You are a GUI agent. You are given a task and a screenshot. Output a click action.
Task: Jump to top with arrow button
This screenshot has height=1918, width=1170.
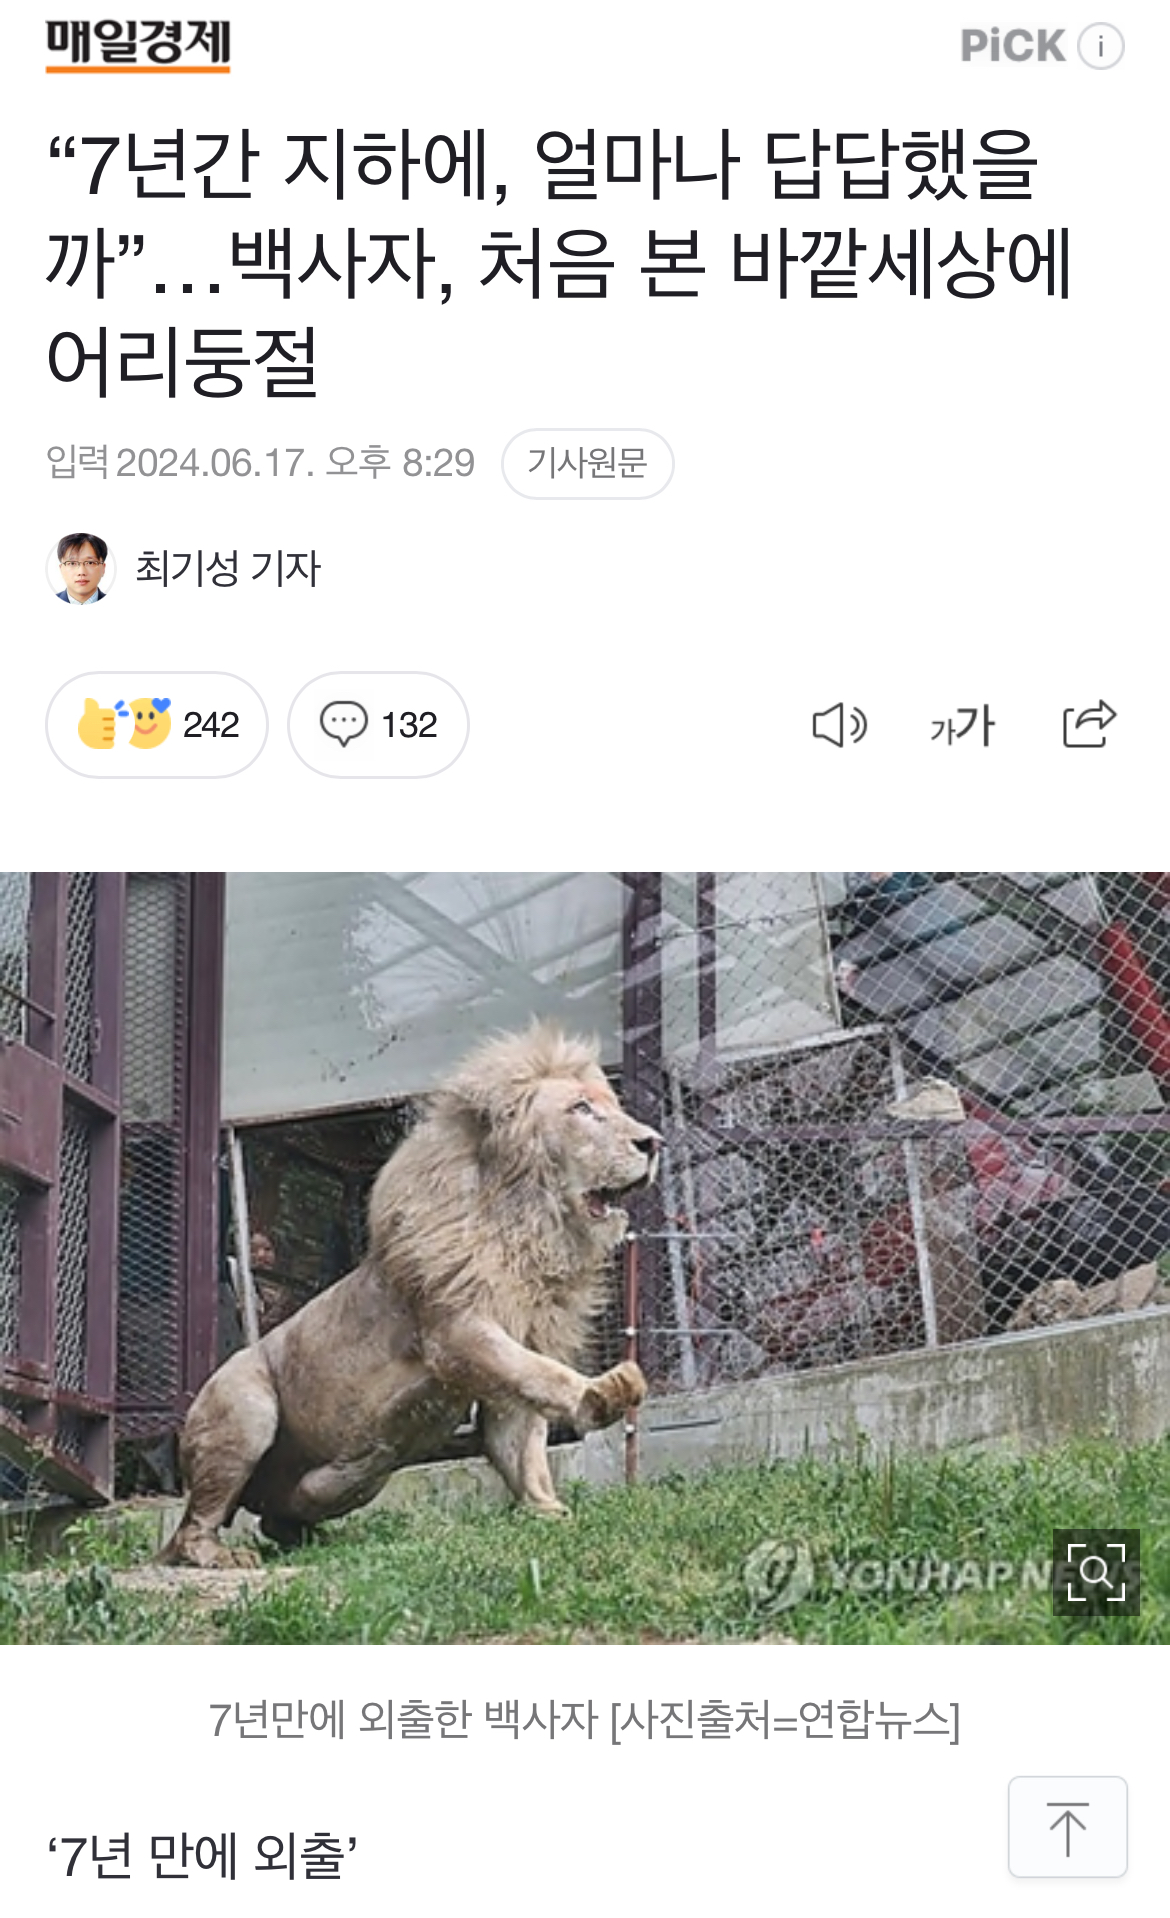(x=1067, y=1827)
